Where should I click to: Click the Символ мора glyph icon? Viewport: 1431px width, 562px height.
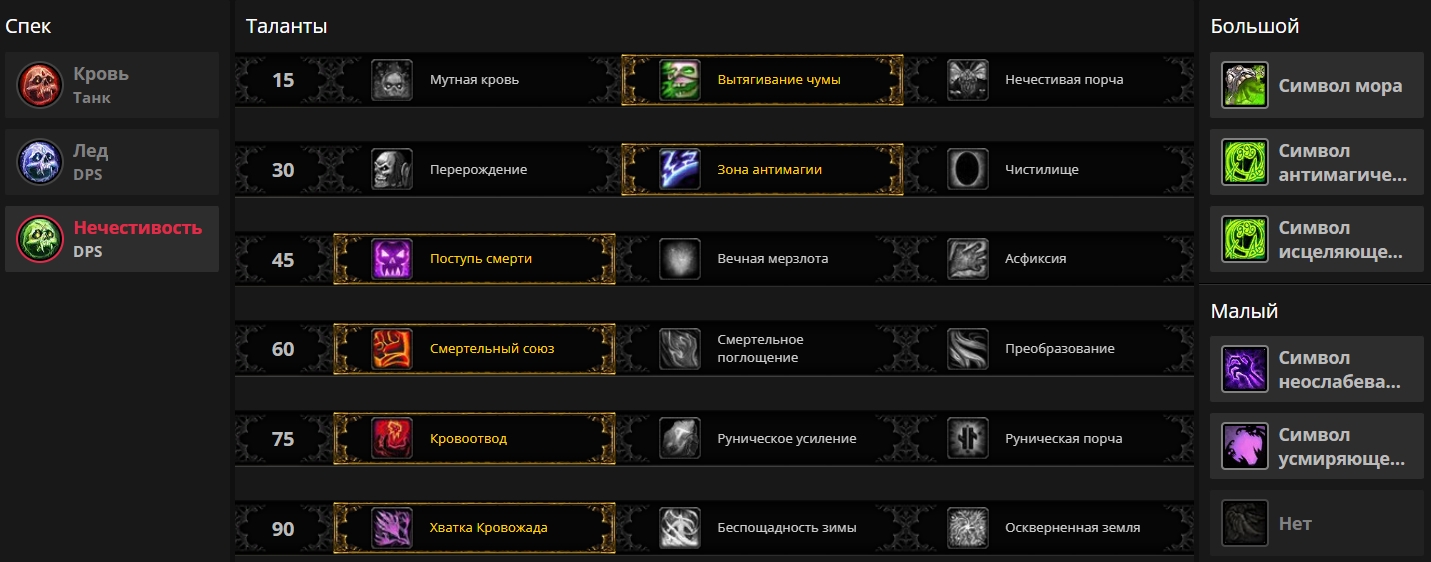[1245, 86]
